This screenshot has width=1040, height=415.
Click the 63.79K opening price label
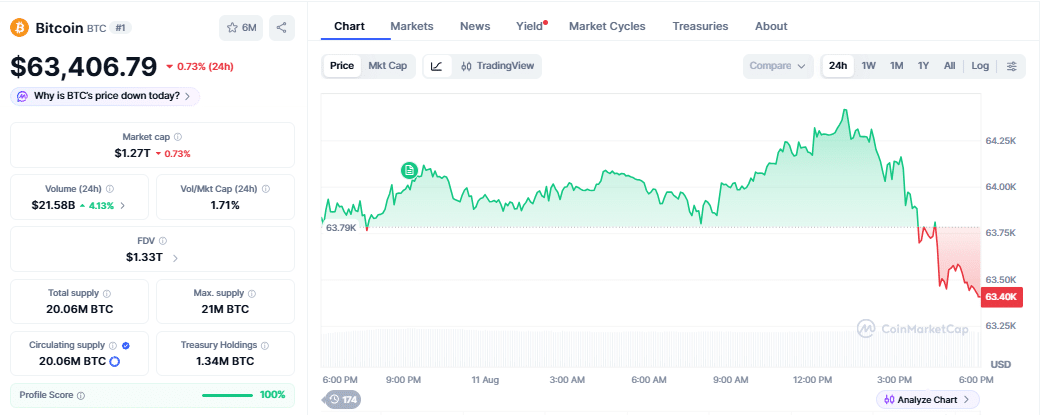click(x=341, y=227)
